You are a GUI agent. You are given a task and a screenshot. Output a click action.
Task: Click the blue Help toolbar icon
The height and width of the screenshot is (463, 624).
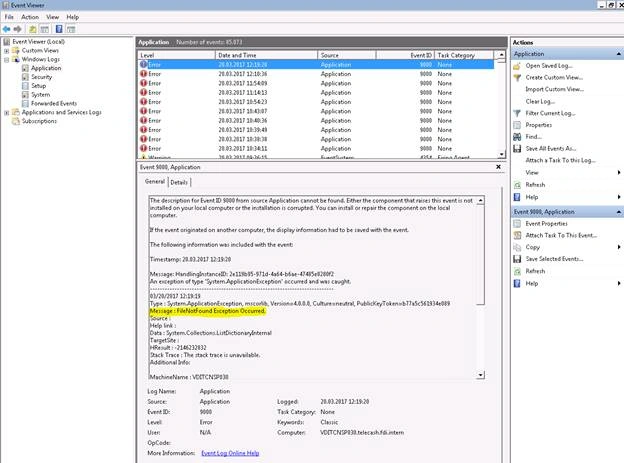59,29
